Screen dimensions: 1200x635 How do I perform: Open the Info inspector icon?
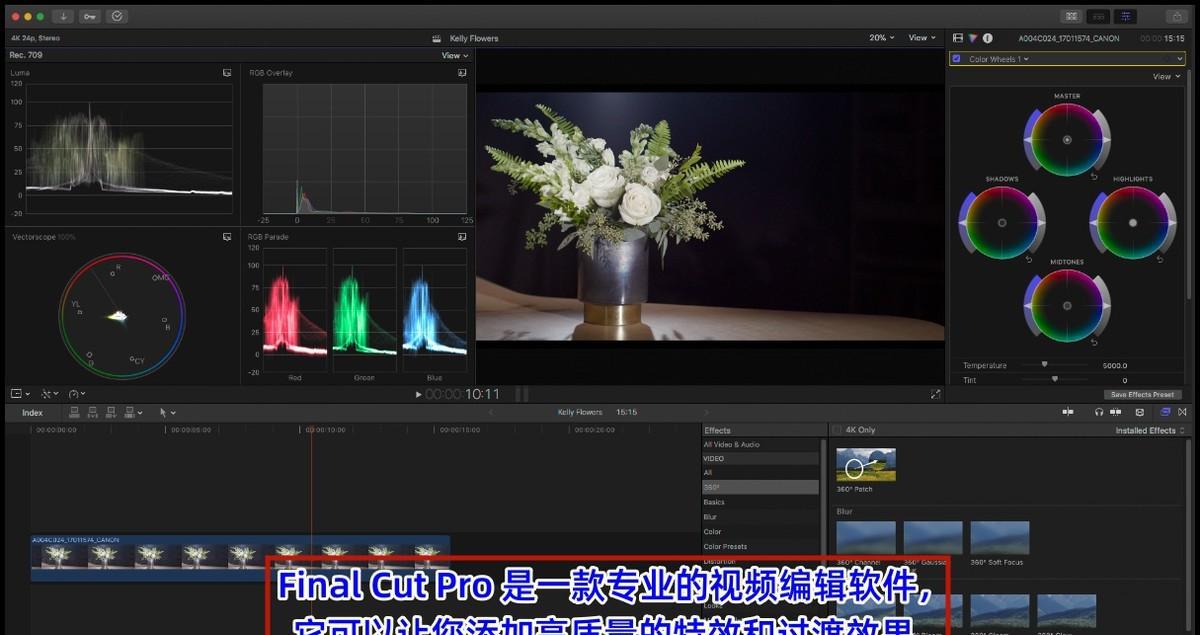point(987,38)
